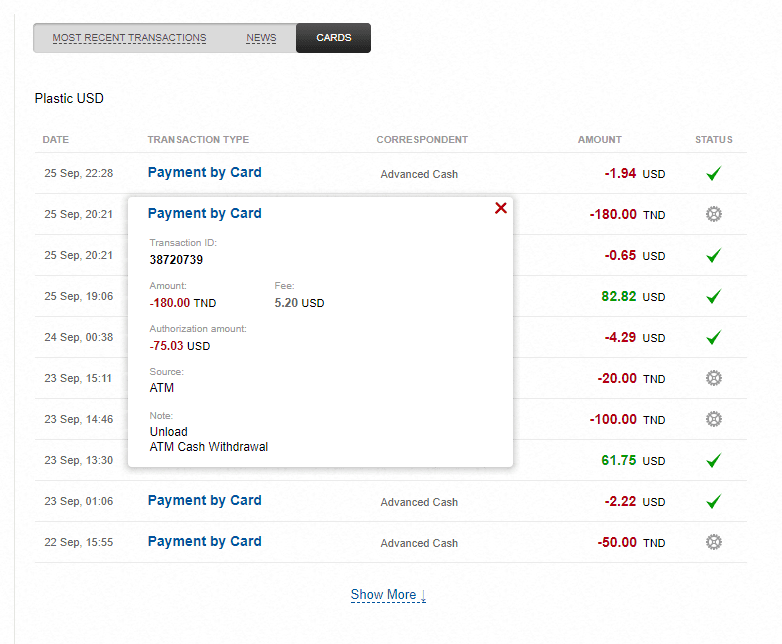
Task: Click the checkmark status for 61.75 USD
Action: point(713,461)
